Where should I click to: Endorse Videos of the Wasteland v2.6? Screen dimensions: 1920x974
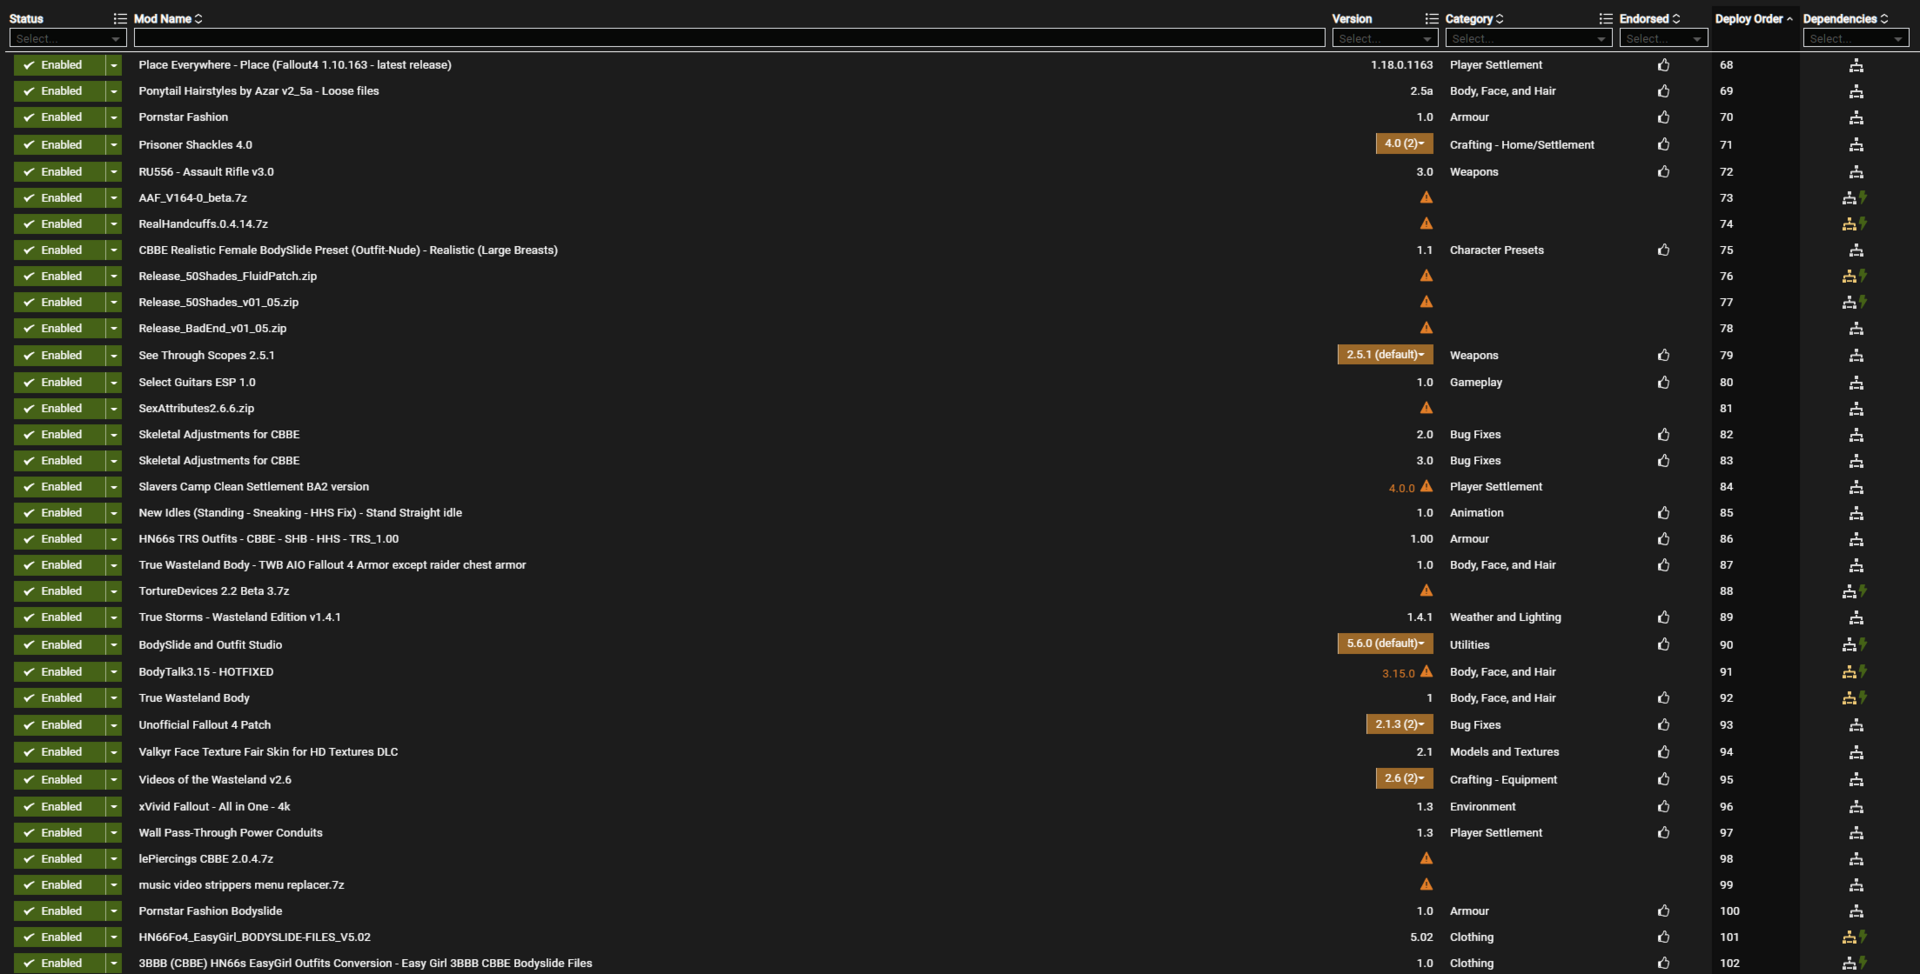(1663, 779)
